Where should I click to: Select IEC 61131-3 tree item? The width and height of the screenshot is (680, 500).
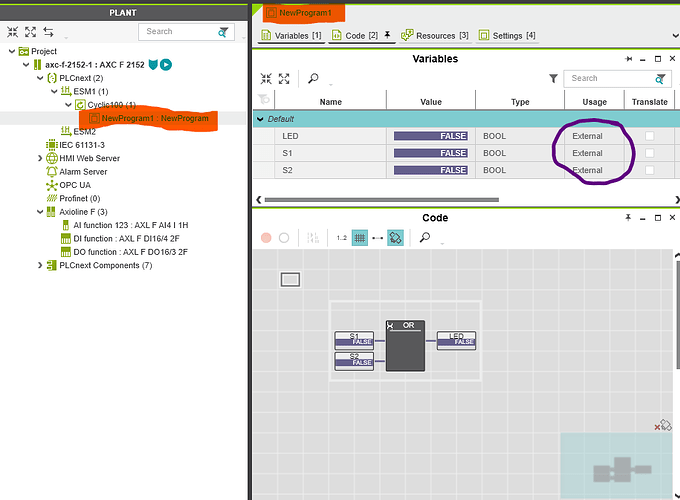76,145
